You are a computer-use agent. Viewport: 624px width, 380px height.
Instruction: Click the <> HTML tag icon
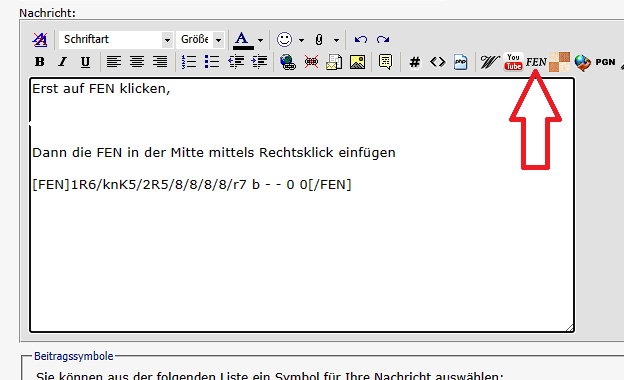point(438,62)
